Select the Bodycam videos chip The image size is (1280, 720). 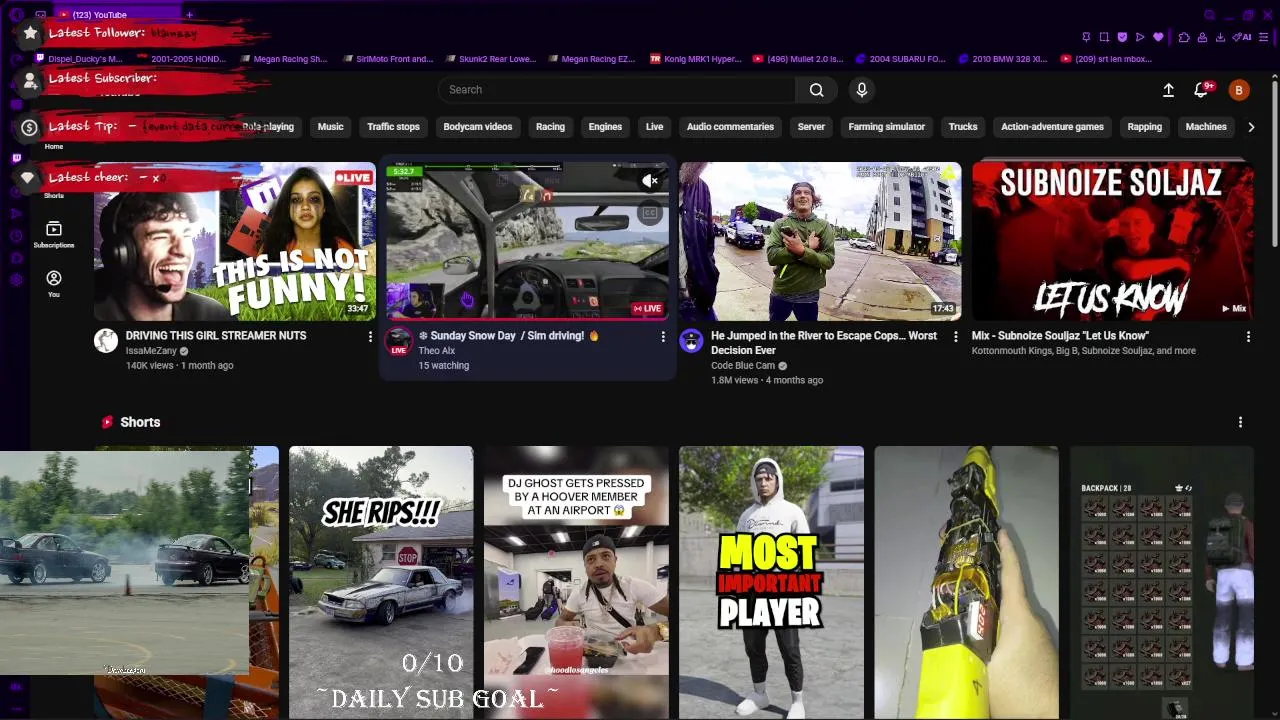coord(478,127)
